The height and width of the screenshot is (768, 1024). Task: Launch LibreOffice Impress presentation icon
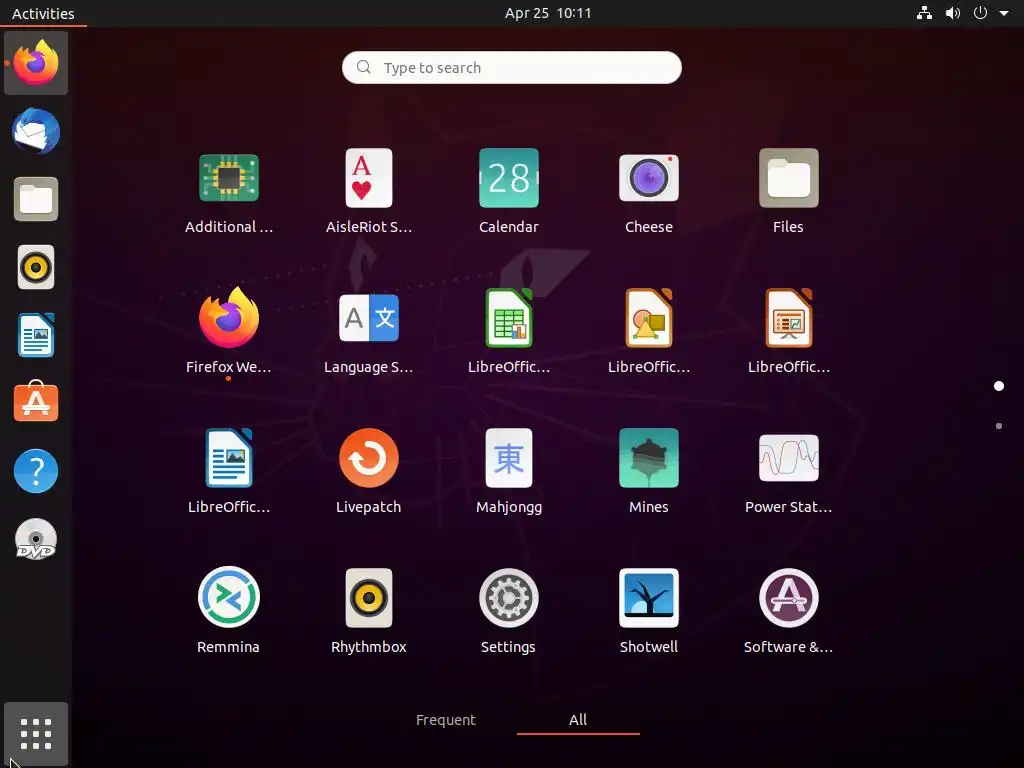788,318
